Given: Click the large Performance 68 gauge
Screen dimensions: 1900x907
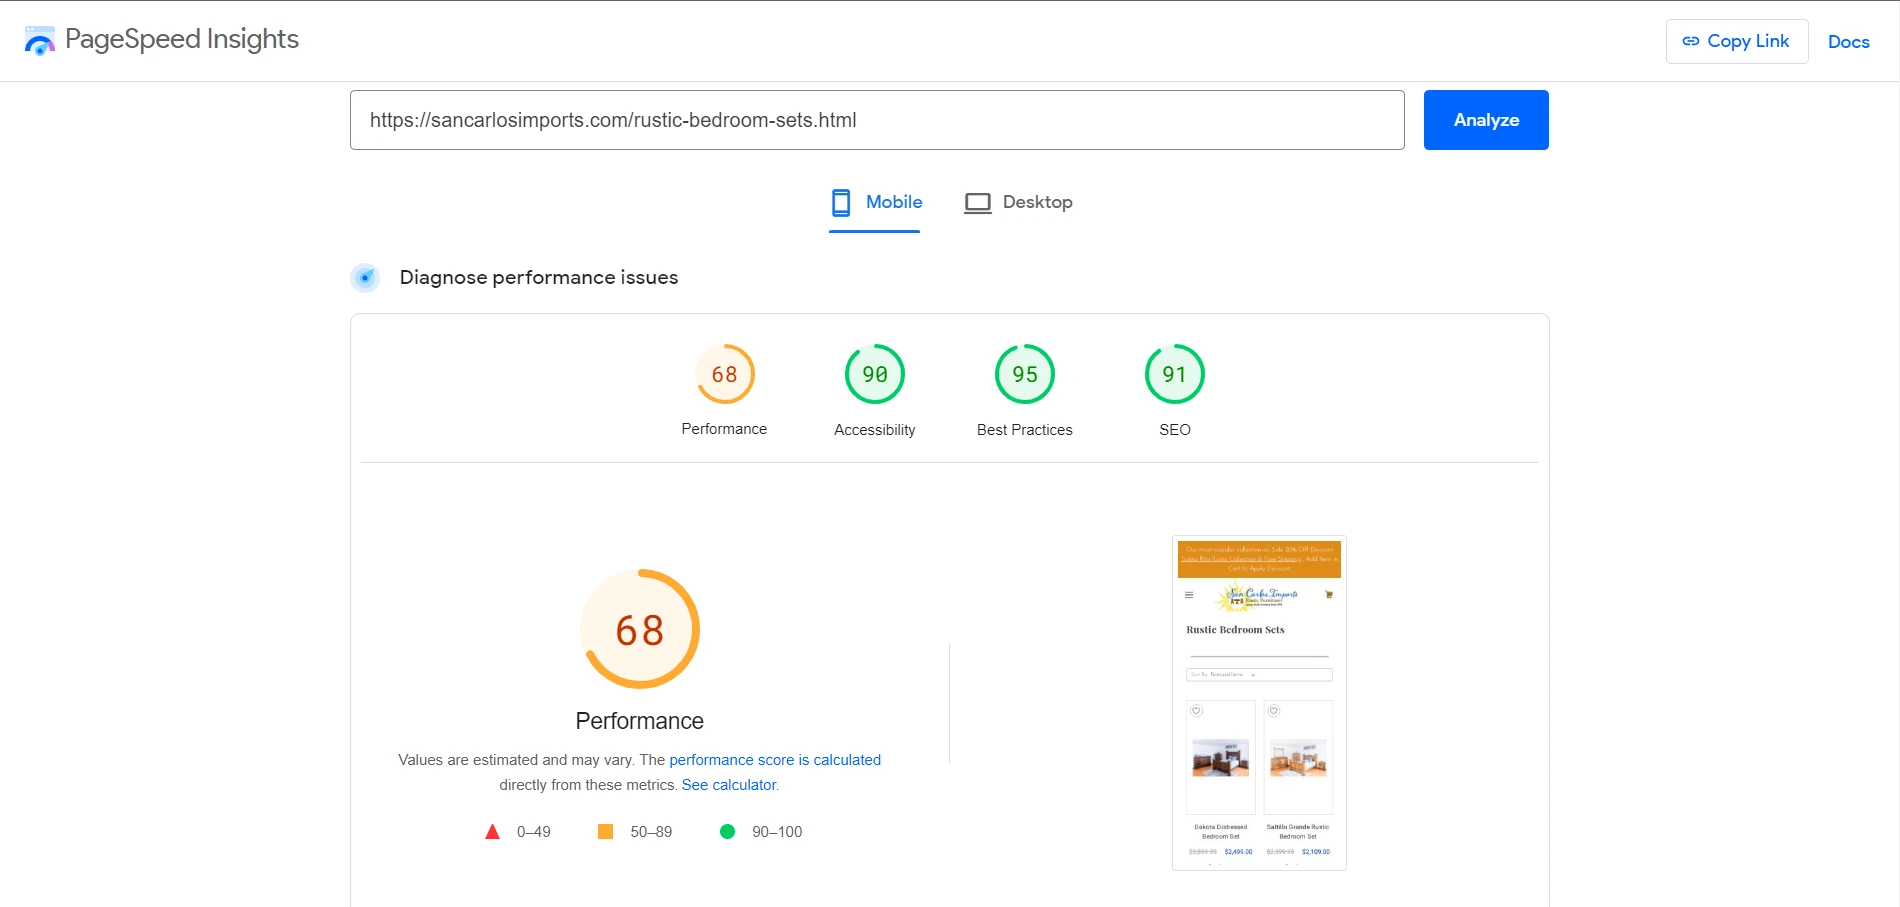Looking at the screenshot, I should point(640,629).
